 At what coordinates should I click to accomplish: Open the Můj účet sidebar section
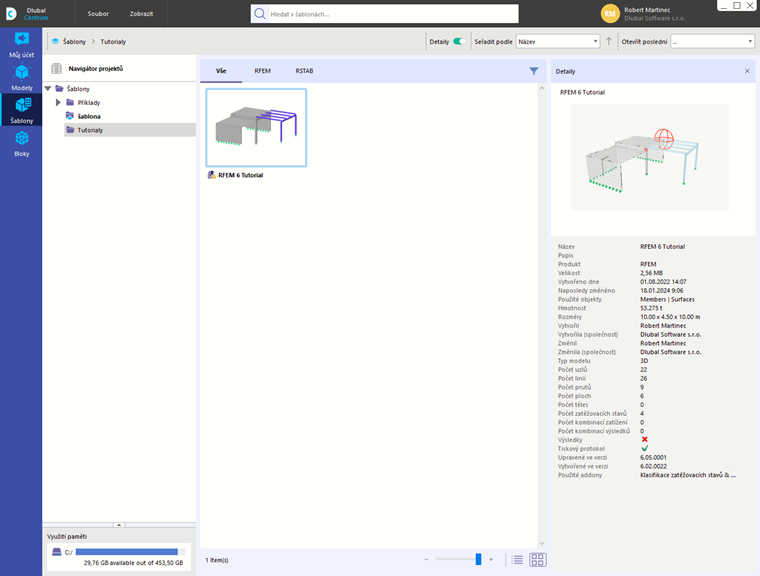click(21, 45)
